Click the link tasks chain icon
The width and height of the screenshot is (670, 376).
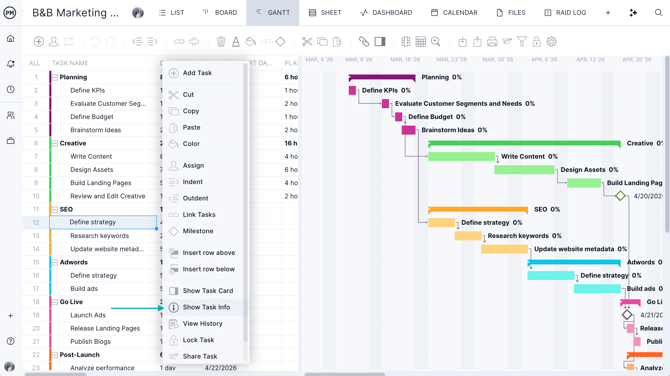[x=179, y=41]
